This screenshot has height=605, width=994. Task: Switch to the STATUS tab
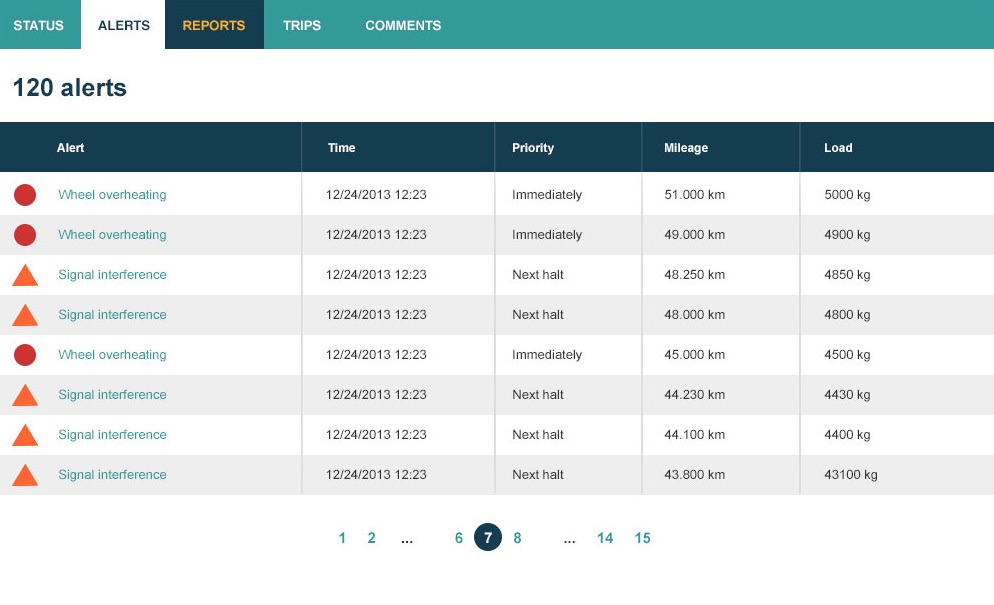(39, 25)
